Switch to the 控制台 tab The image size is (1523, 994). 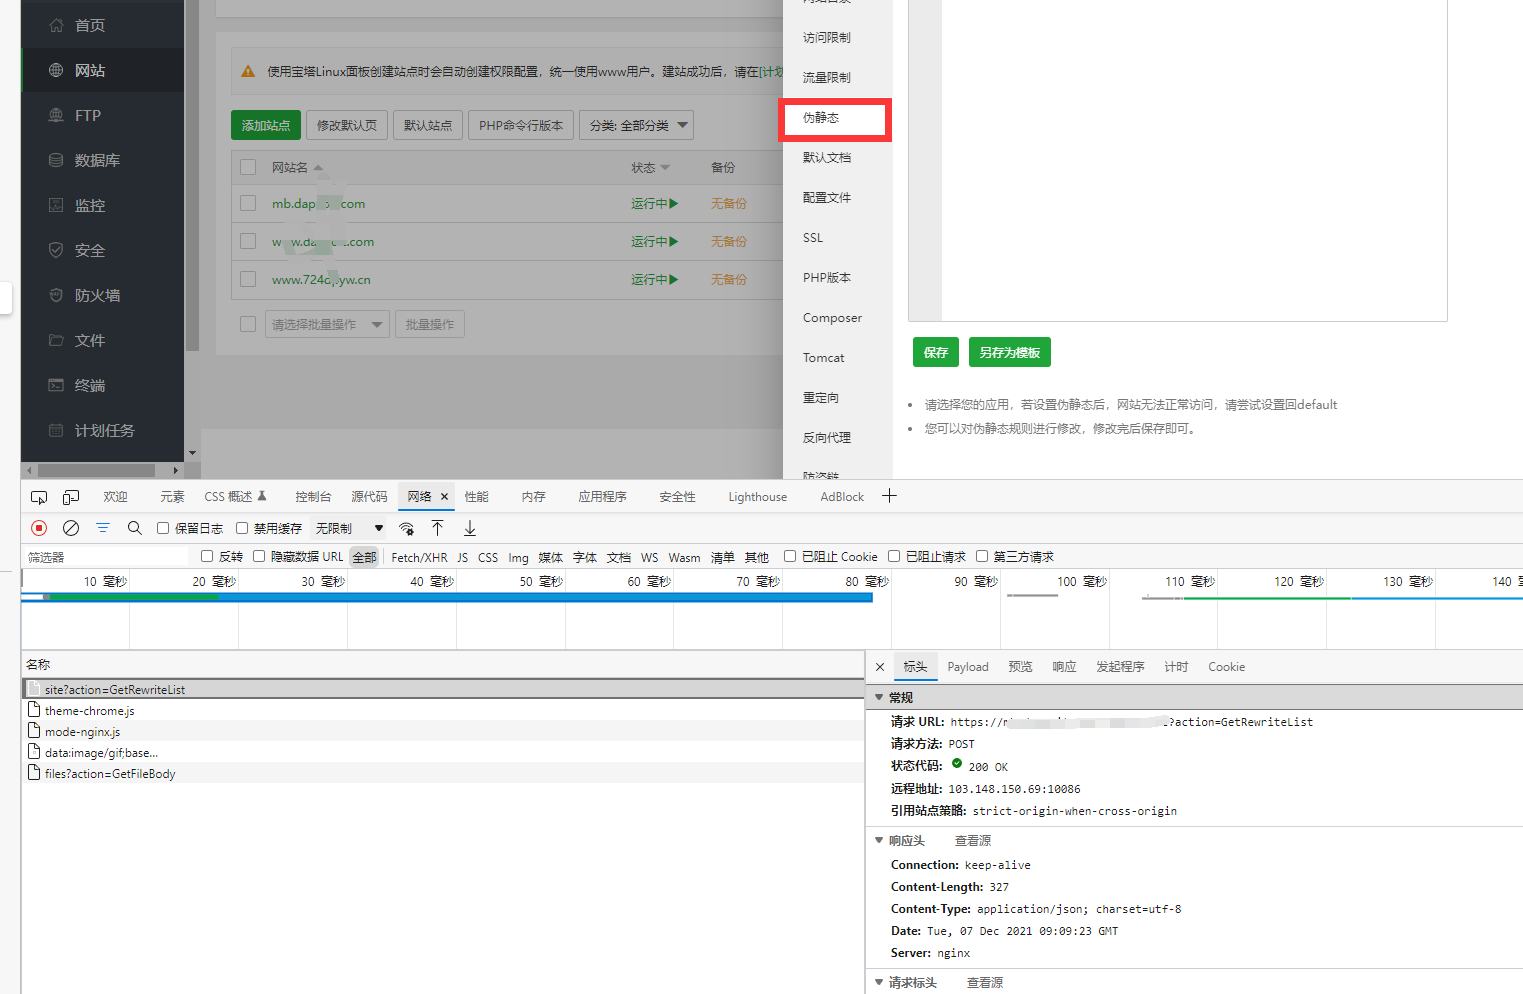pyautogui.click(x=312, y=497)
